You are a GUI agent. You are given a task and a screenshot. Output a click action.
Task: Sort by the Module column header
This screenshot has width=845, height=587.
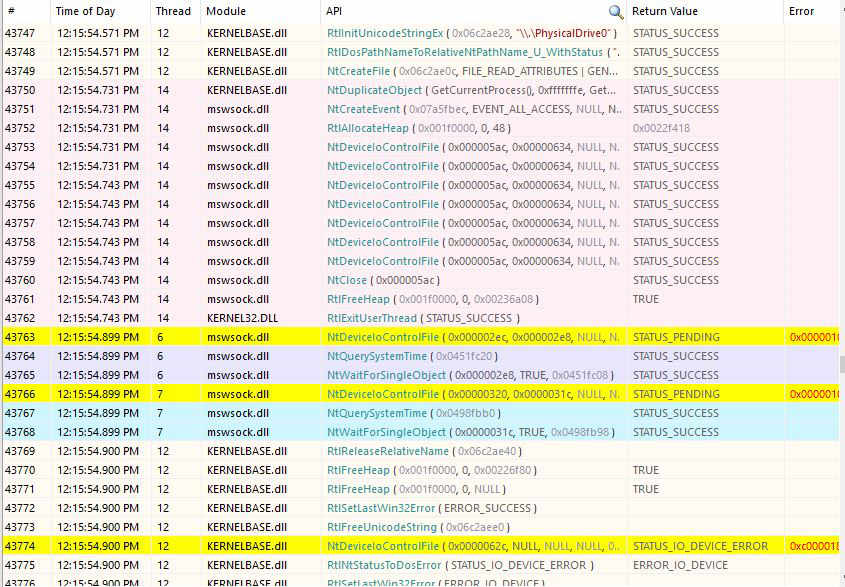pyautogui.click(x=228, y=12)
